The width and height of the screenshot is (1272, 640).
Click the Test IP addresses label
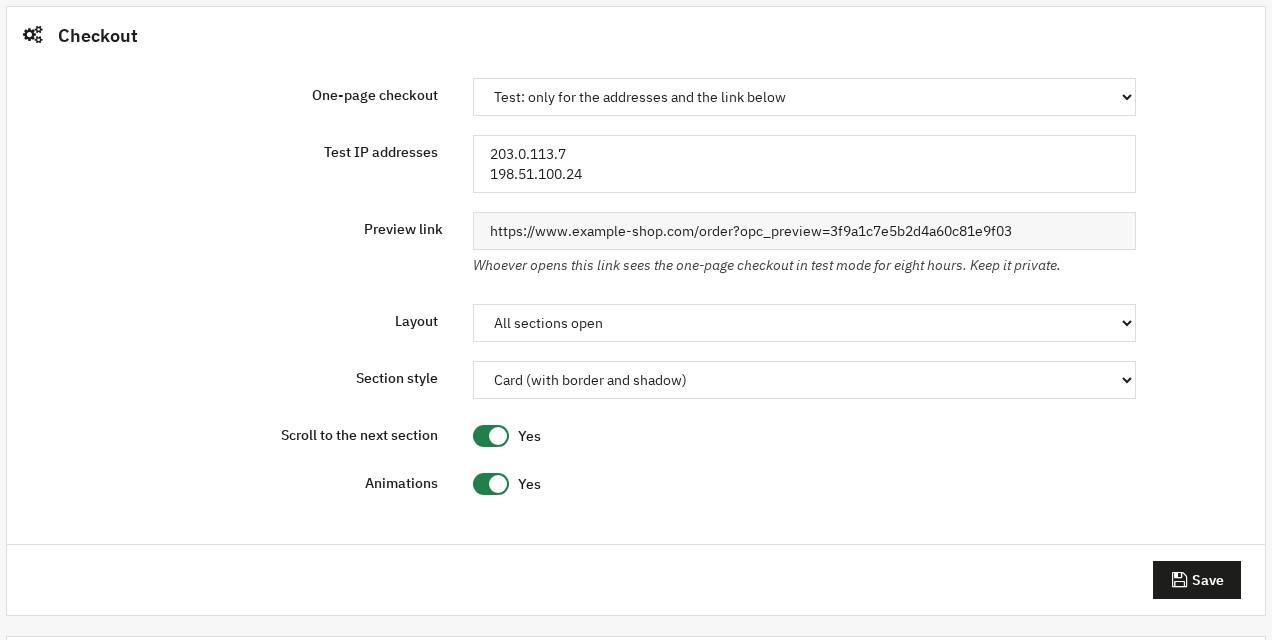tap(381, 153)
